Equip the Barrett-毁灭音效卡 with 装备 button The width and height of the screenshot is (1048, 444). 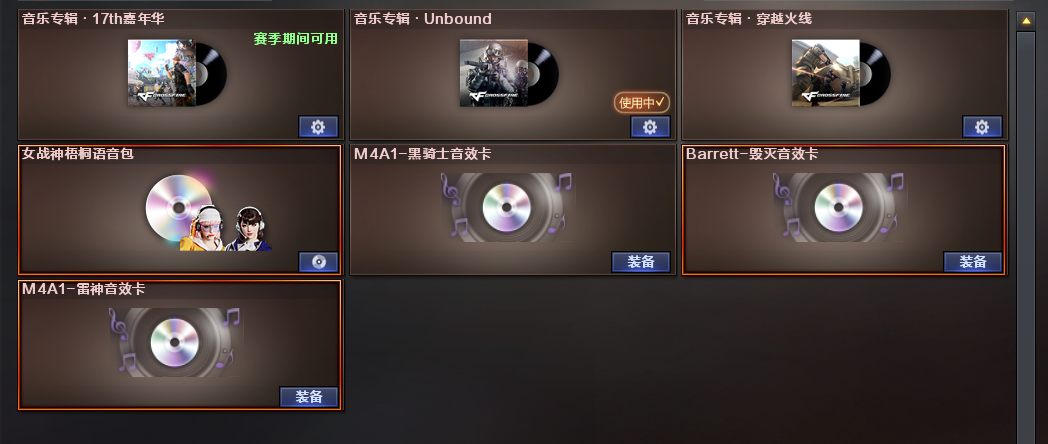[972, 262]
